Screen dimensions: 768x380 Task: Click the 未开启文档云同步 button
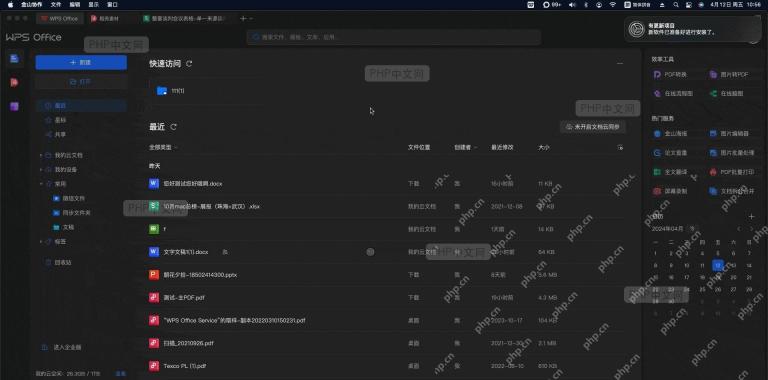click(593, 127)
